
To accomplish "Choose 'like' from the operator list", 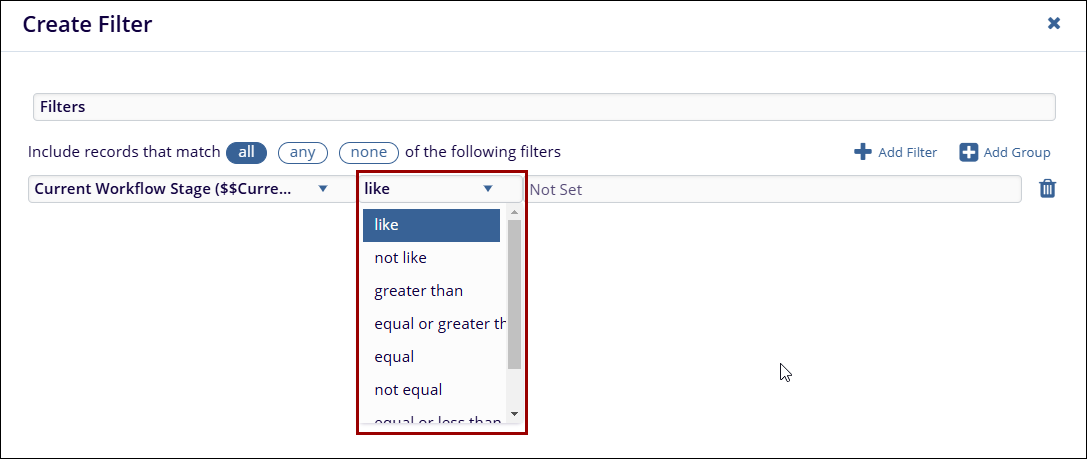I will coord(431,225).
